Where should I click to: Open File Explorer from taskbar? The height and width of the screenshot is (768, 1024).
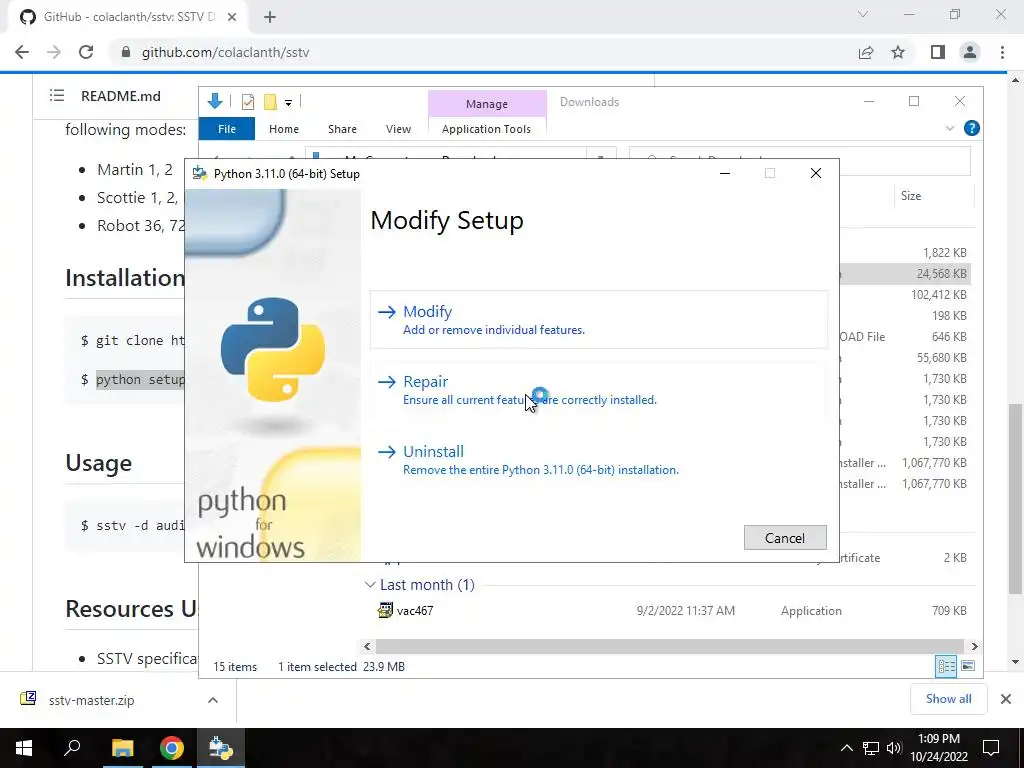coord(122,748)
